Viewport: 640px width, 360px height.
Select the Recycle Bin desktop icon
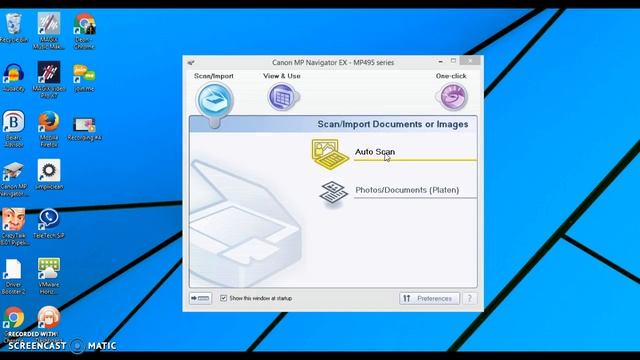pyautogui.click(x=14, y=27)
